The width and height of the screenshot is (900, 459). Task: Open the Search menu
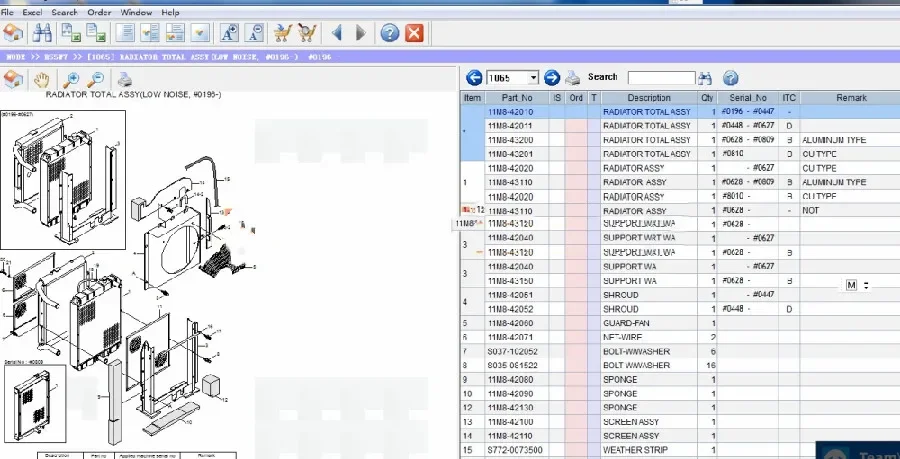pos(64,12)
